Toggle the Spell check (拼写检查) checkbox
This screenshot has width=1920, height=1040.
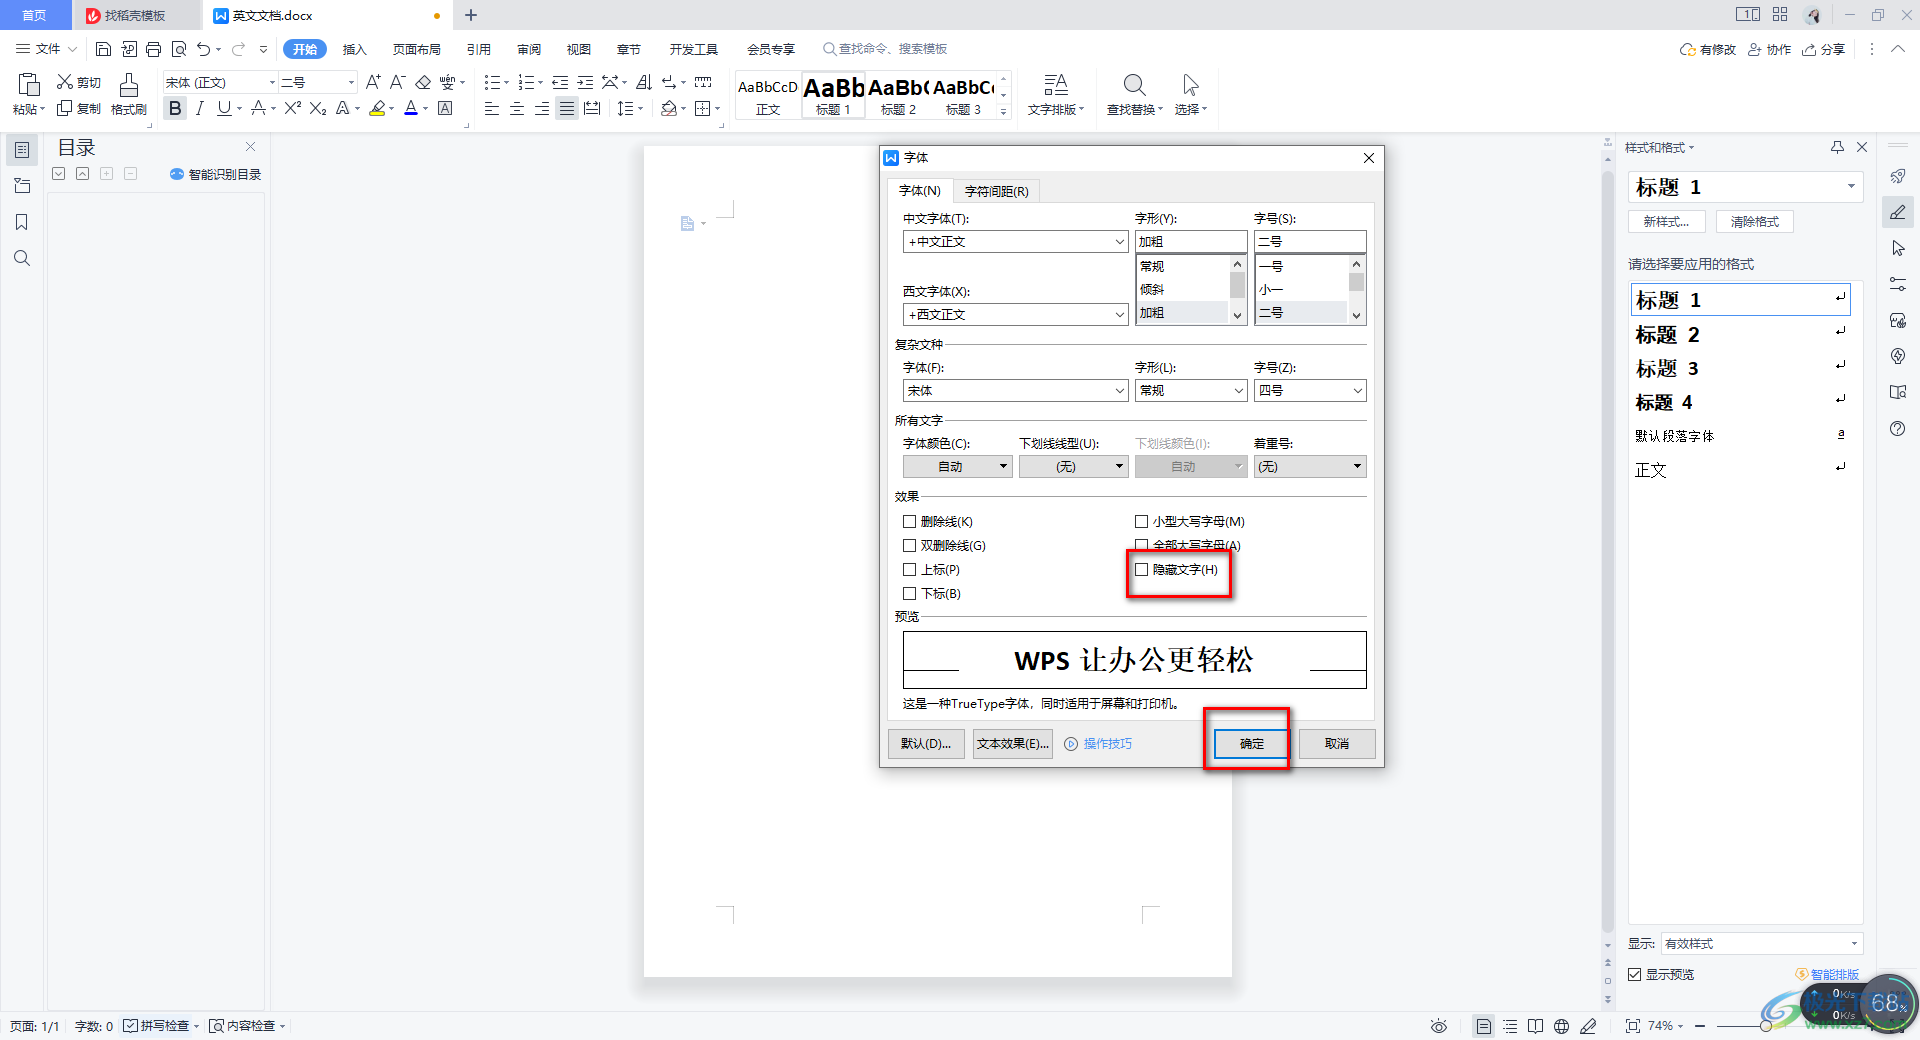point(130,1026)
